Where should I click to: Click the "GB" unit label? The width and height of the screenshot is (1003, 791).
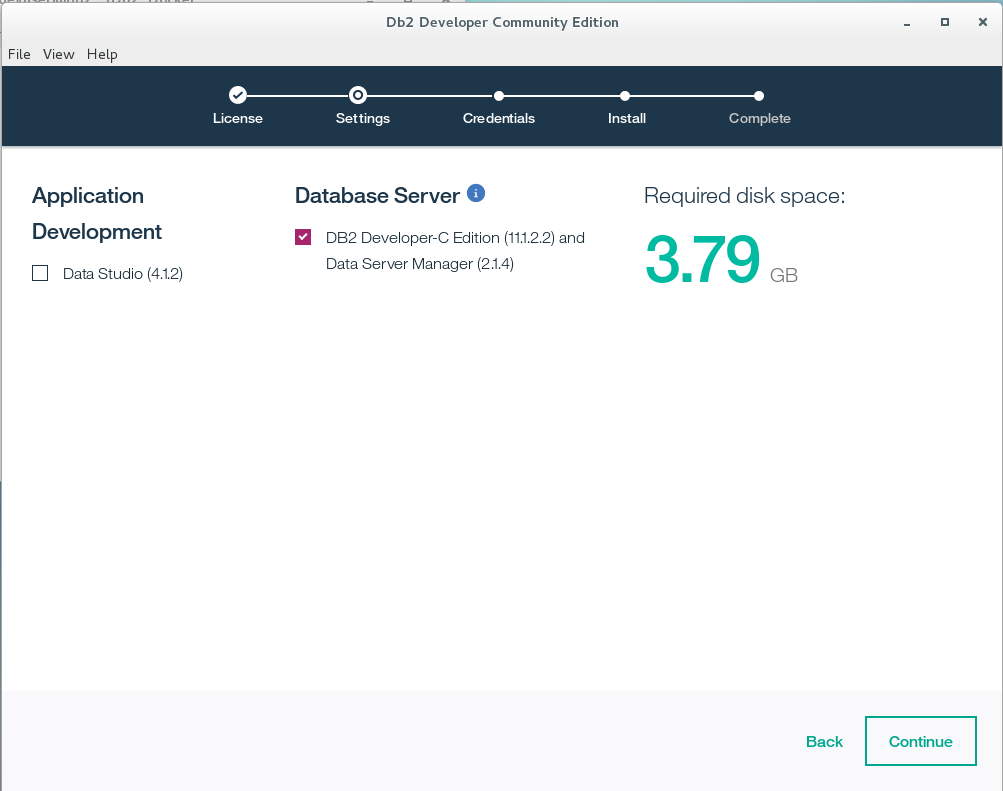click(x=784, y=276)
